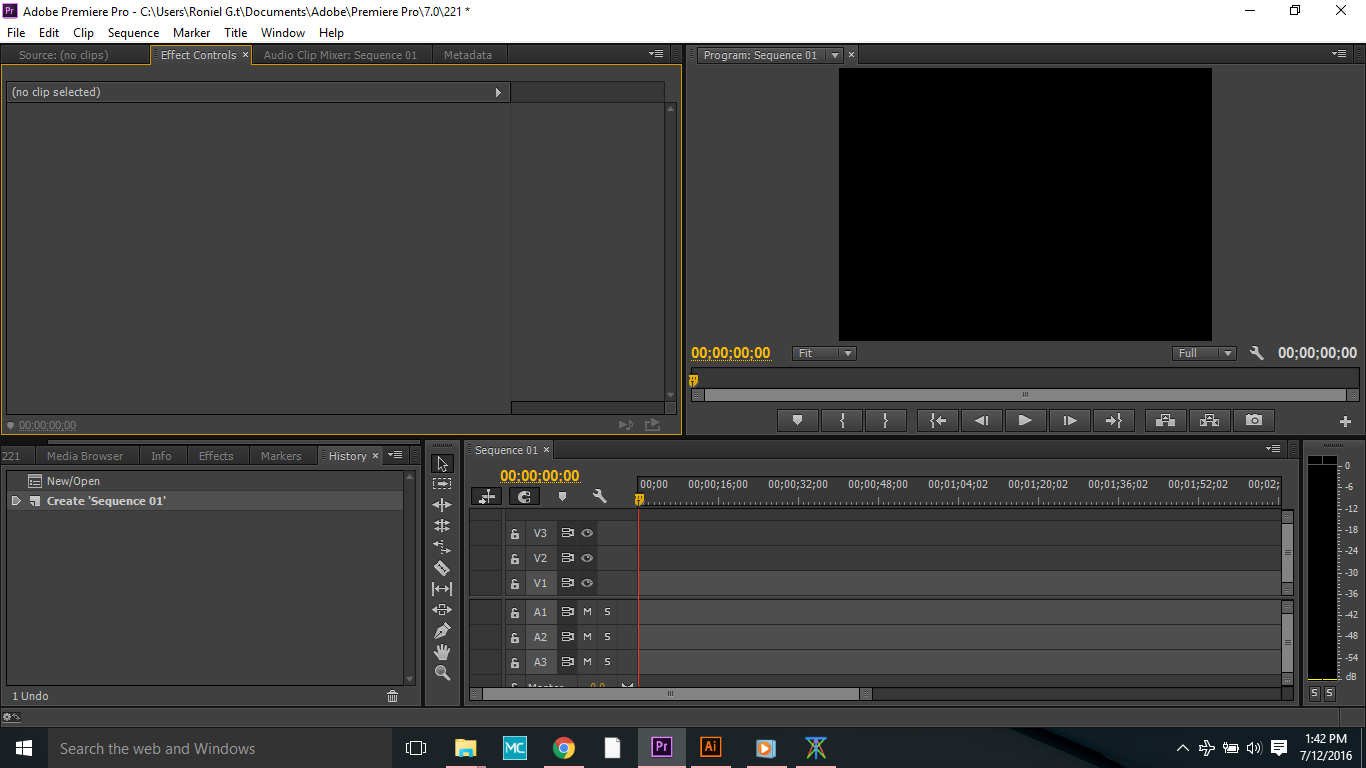Step back one frame
Screen dimensions: 1366x768
pos(981,421)
